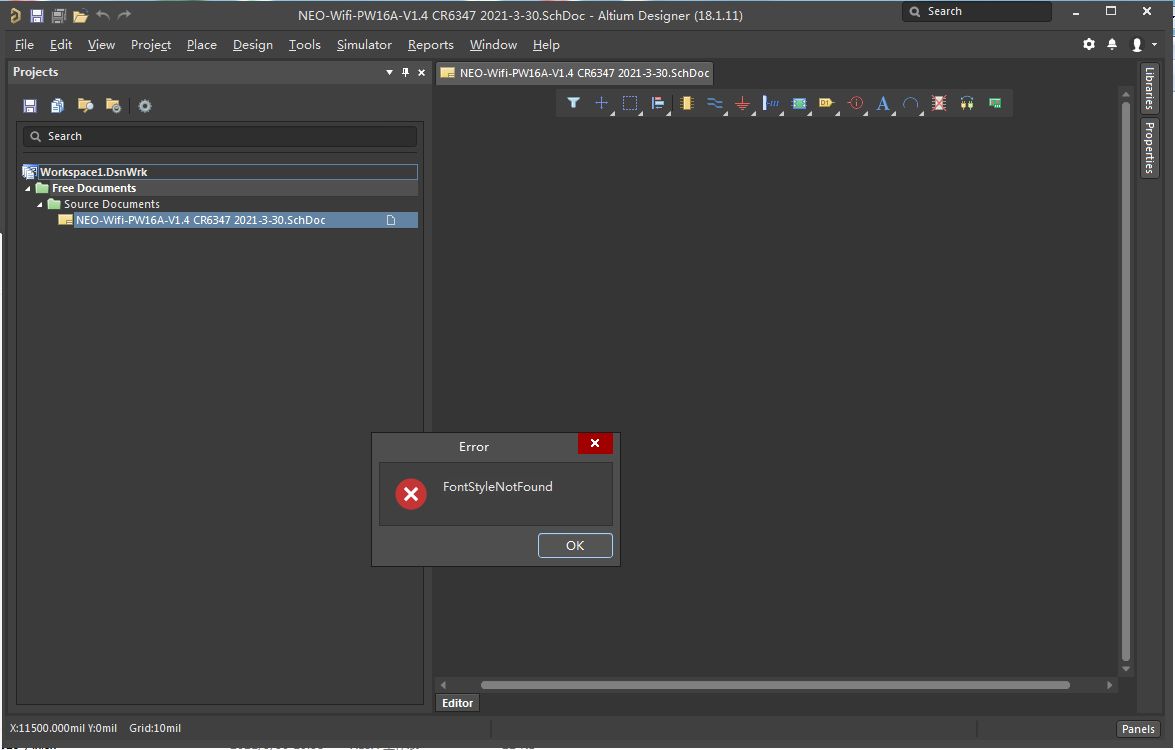Click the Place Sheet Symbol icon
The width and height of the screenshot is (1175, 750).
click(x=798, y=103)
